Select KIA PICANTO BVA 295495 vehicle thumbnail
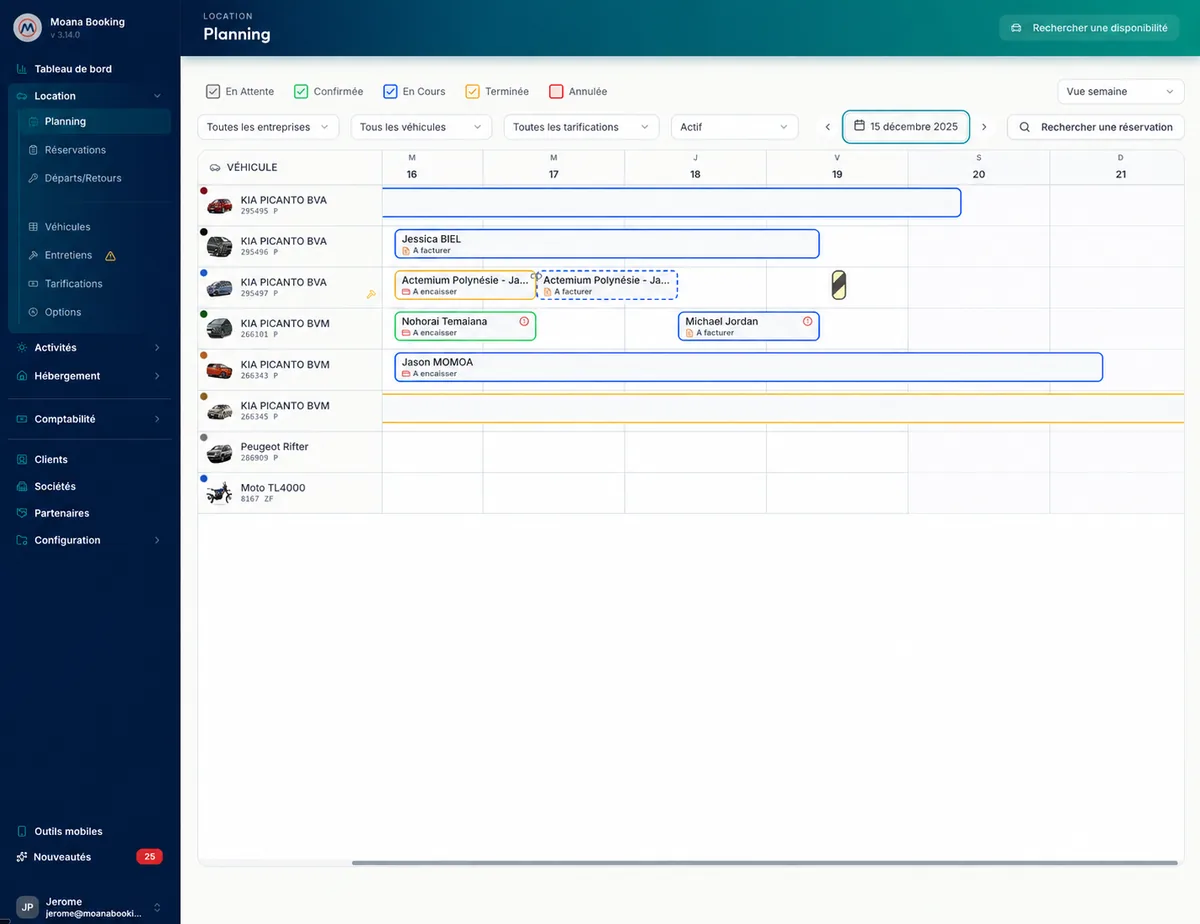 click(219, 206)
